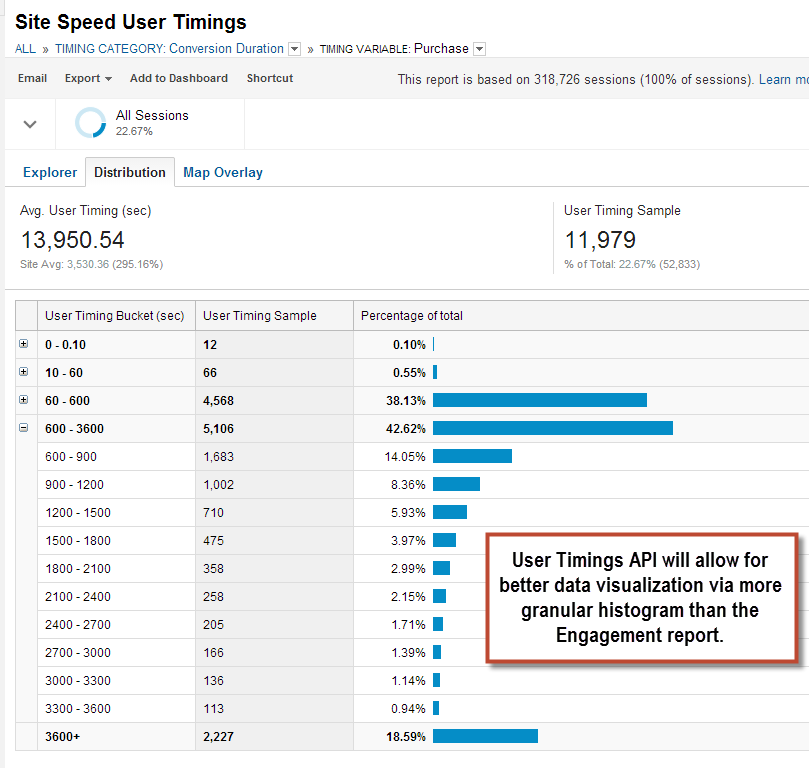Image resolution: width=809 pixels, height=768 pixels.
Task: Follow the ALL breadcrumb link
Action: pos(25,49)
